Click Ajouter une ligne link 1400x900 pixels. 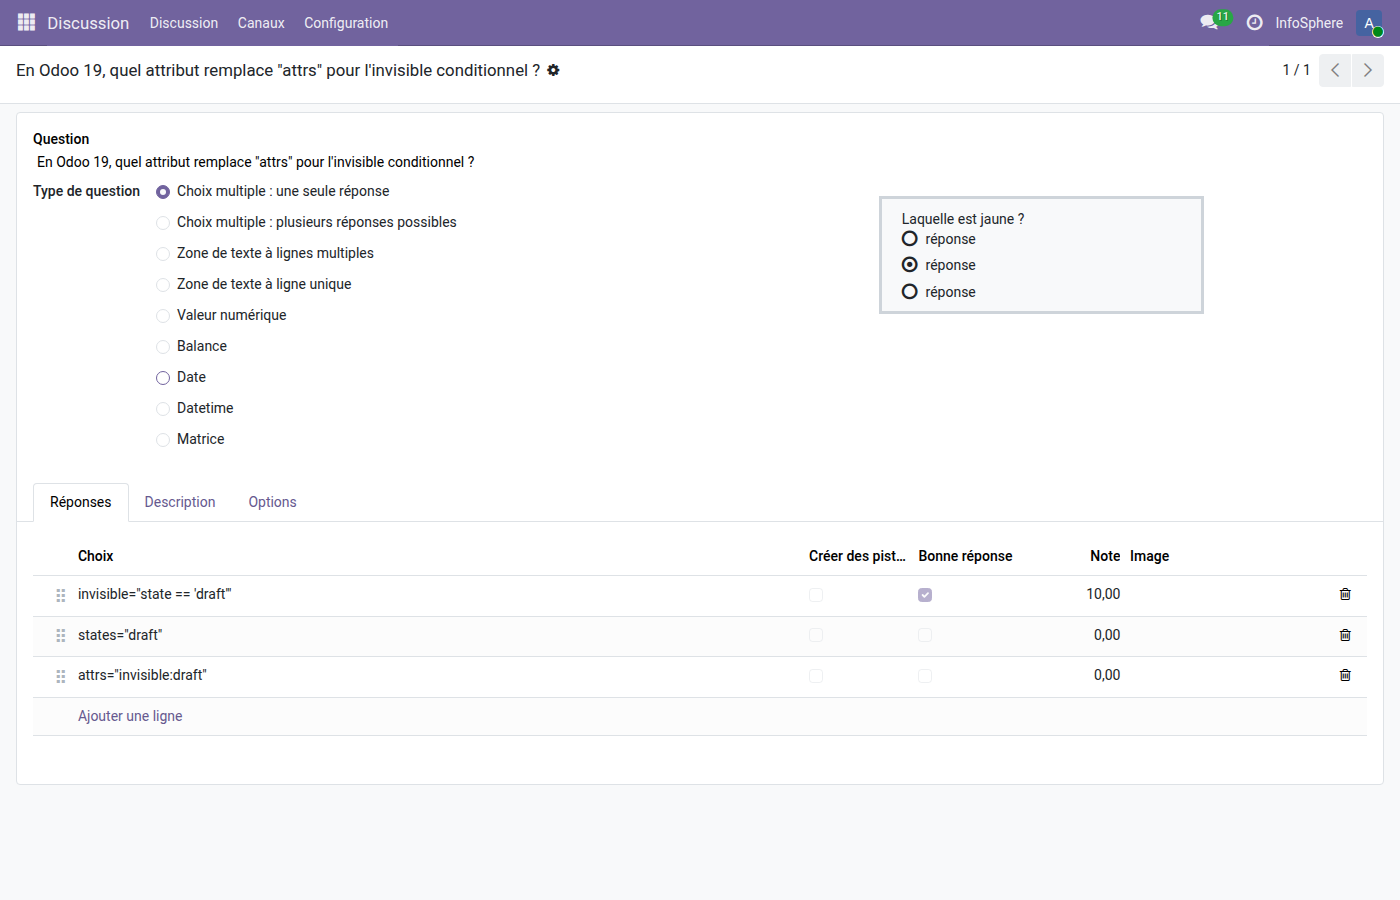(130, 716)
